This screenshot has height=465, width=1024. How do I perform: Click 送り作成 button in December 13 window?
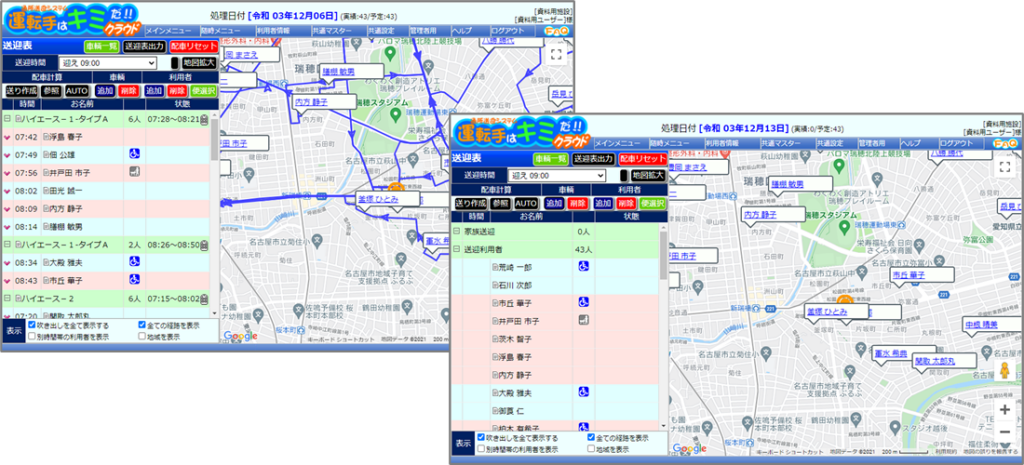[x=470, y=204]
